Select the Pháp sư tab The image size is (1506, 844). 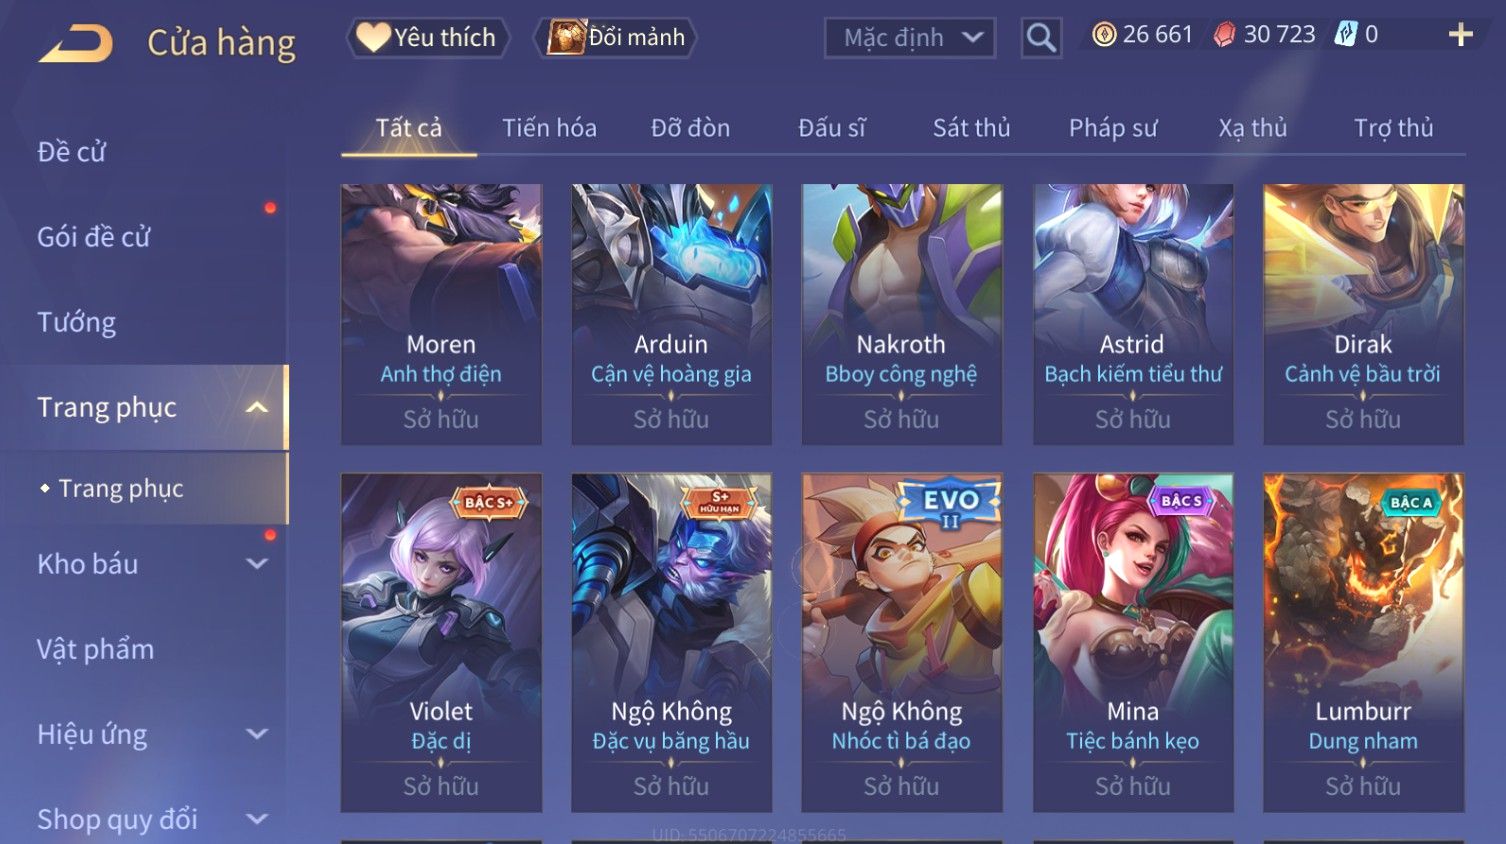[1113, 128]
